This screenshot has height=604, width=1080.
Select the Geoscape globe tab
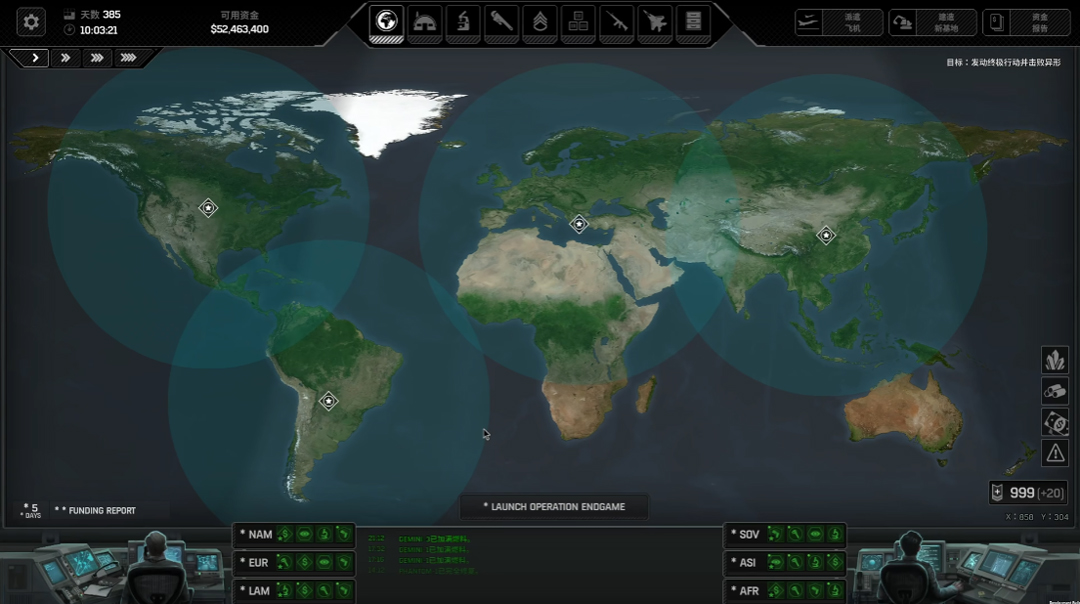click(x=386, y=21)
